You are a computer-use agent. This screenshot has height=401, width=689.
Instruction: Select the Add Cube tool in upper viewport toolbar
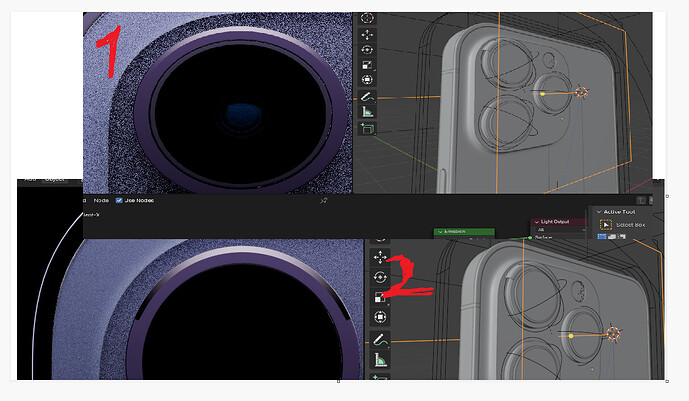point(367,128)
